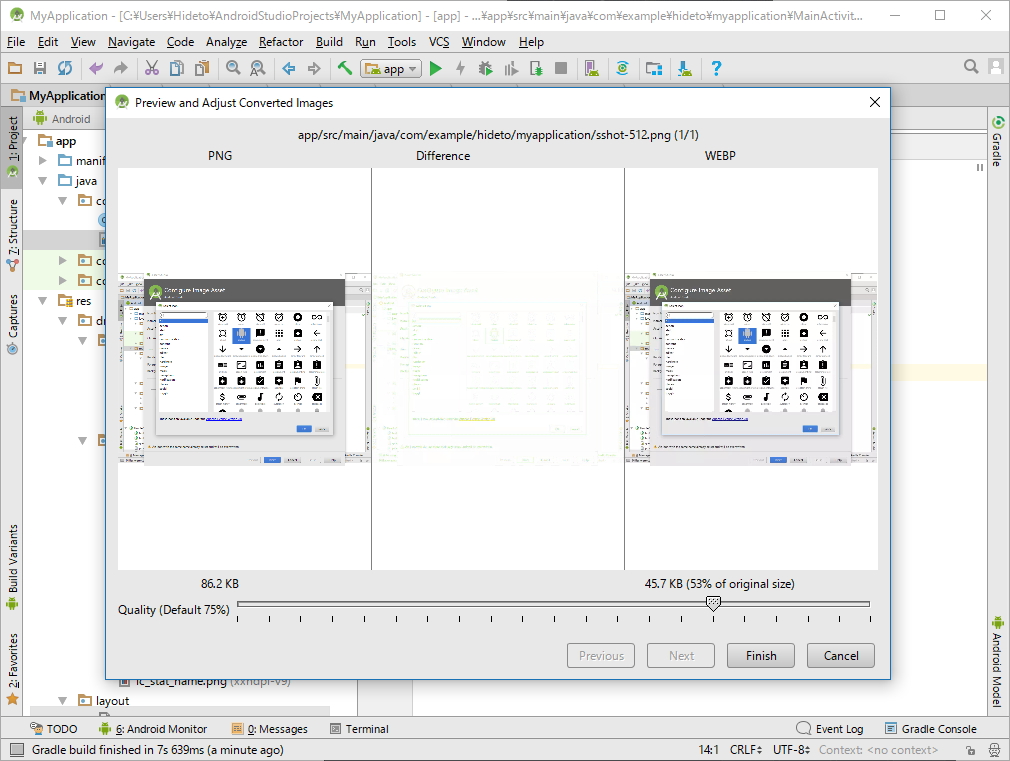
Task: Click the Finish button
Action: point(761,655)
